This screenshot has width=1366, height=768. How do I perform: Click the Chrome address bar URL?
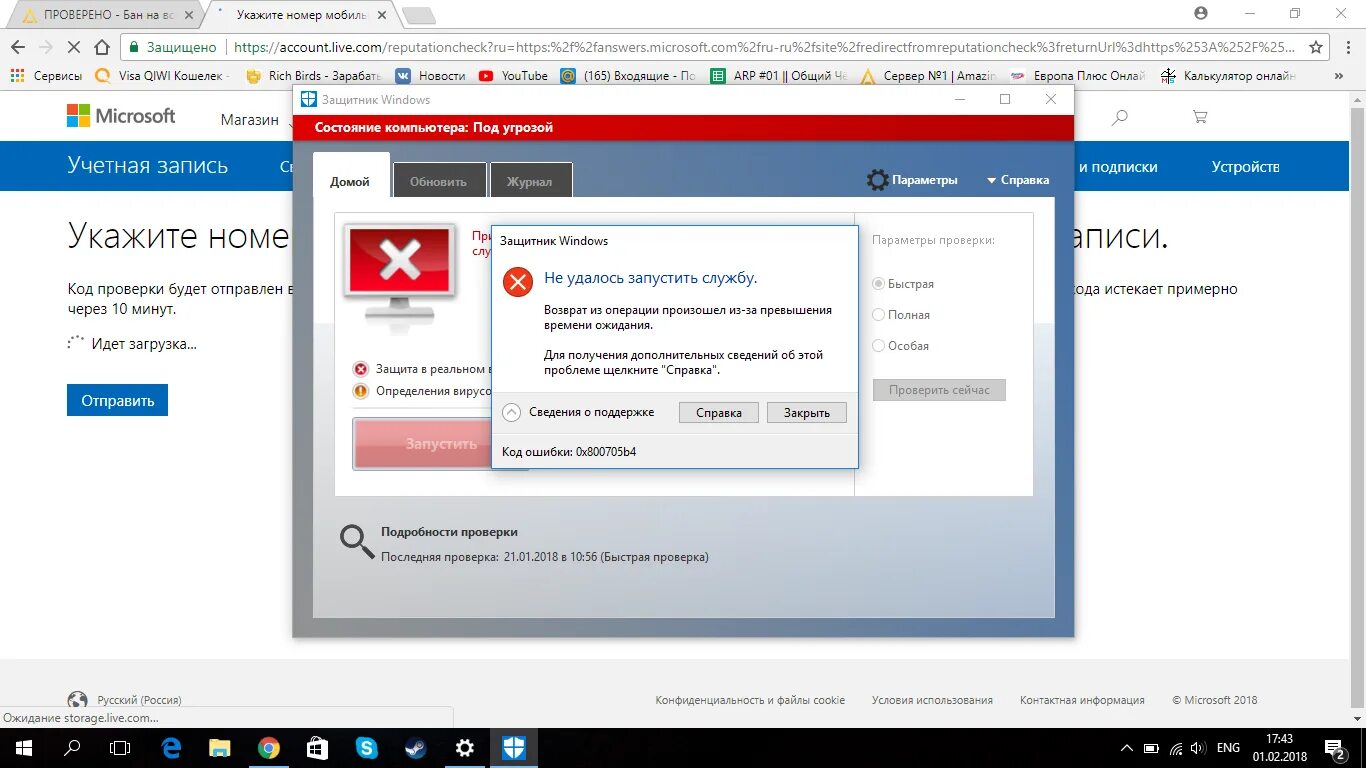click(765, 47)
